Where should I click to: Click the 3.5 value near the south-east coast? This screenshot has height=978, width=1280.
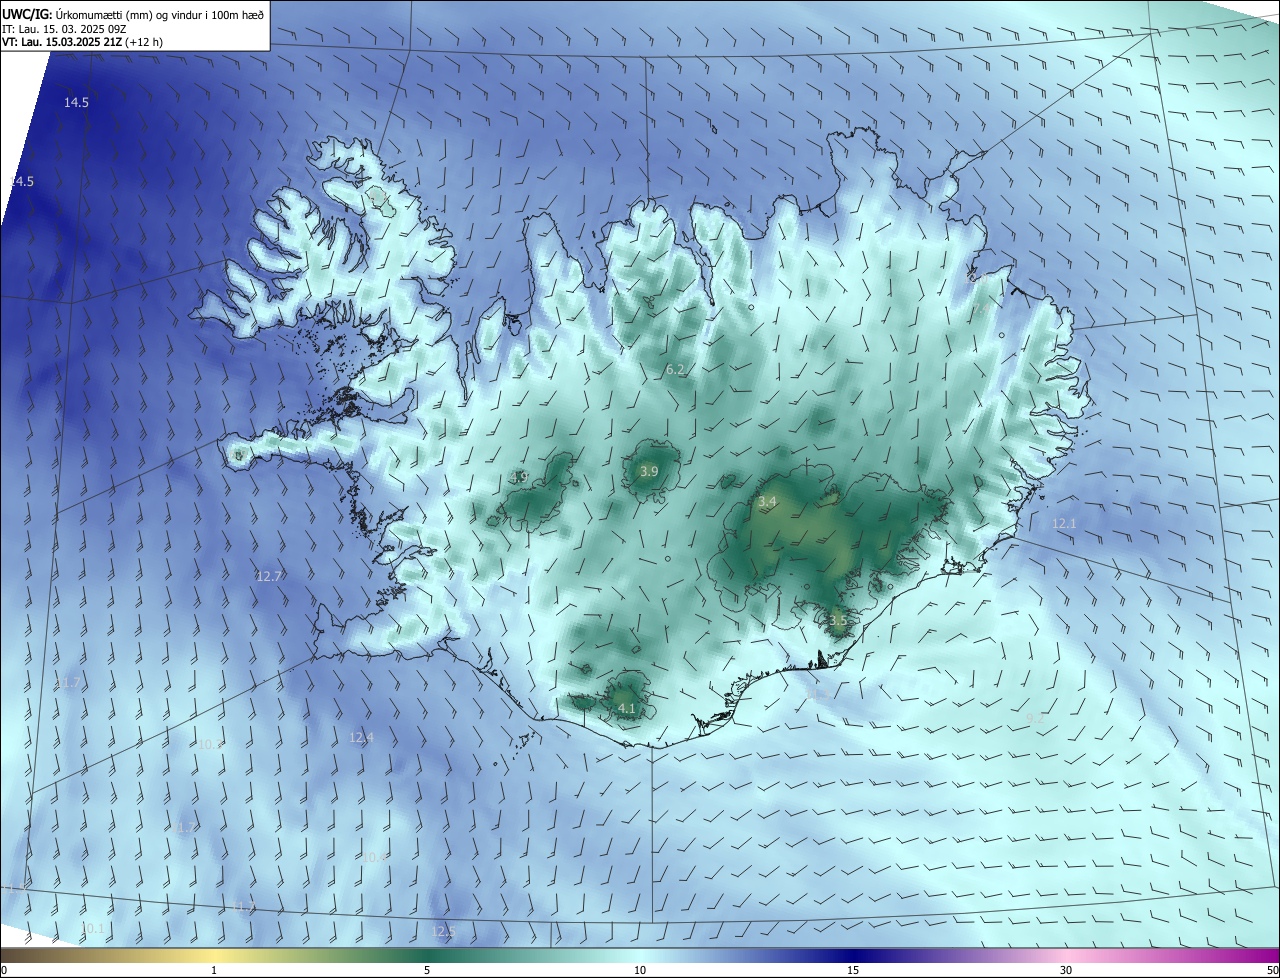838,620
